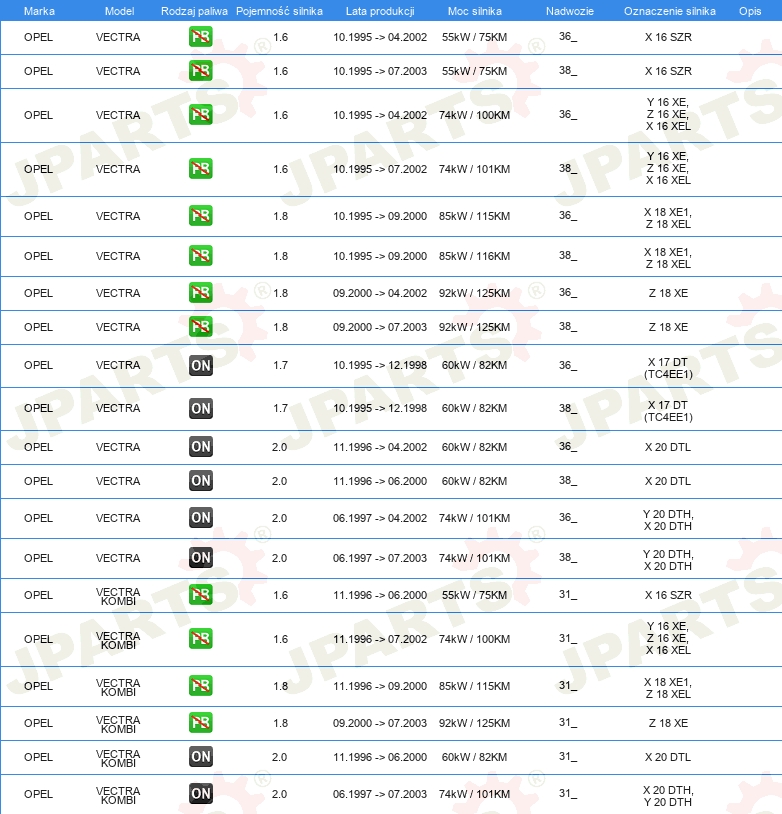This screenshot has height=814, width=782.
Task: Click ON icon in Vectra 38_ 06.1997->07.2003 row
Action: [x=200, y=558]
